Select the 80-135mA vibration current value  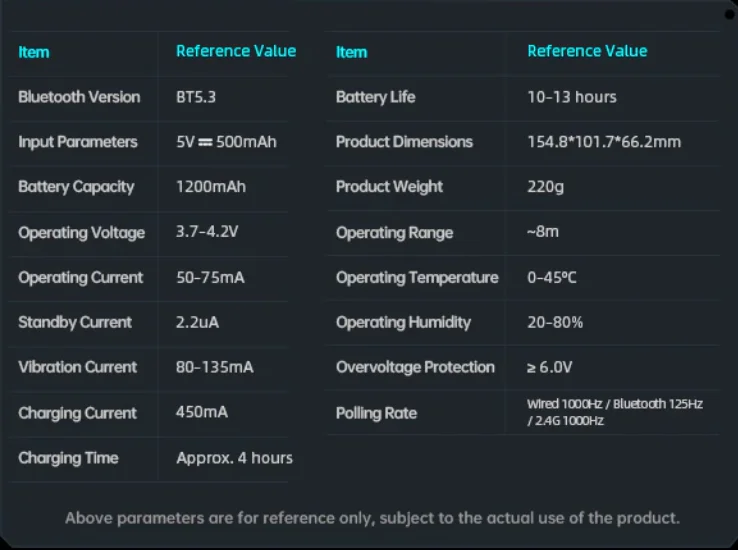pos(214,368)
